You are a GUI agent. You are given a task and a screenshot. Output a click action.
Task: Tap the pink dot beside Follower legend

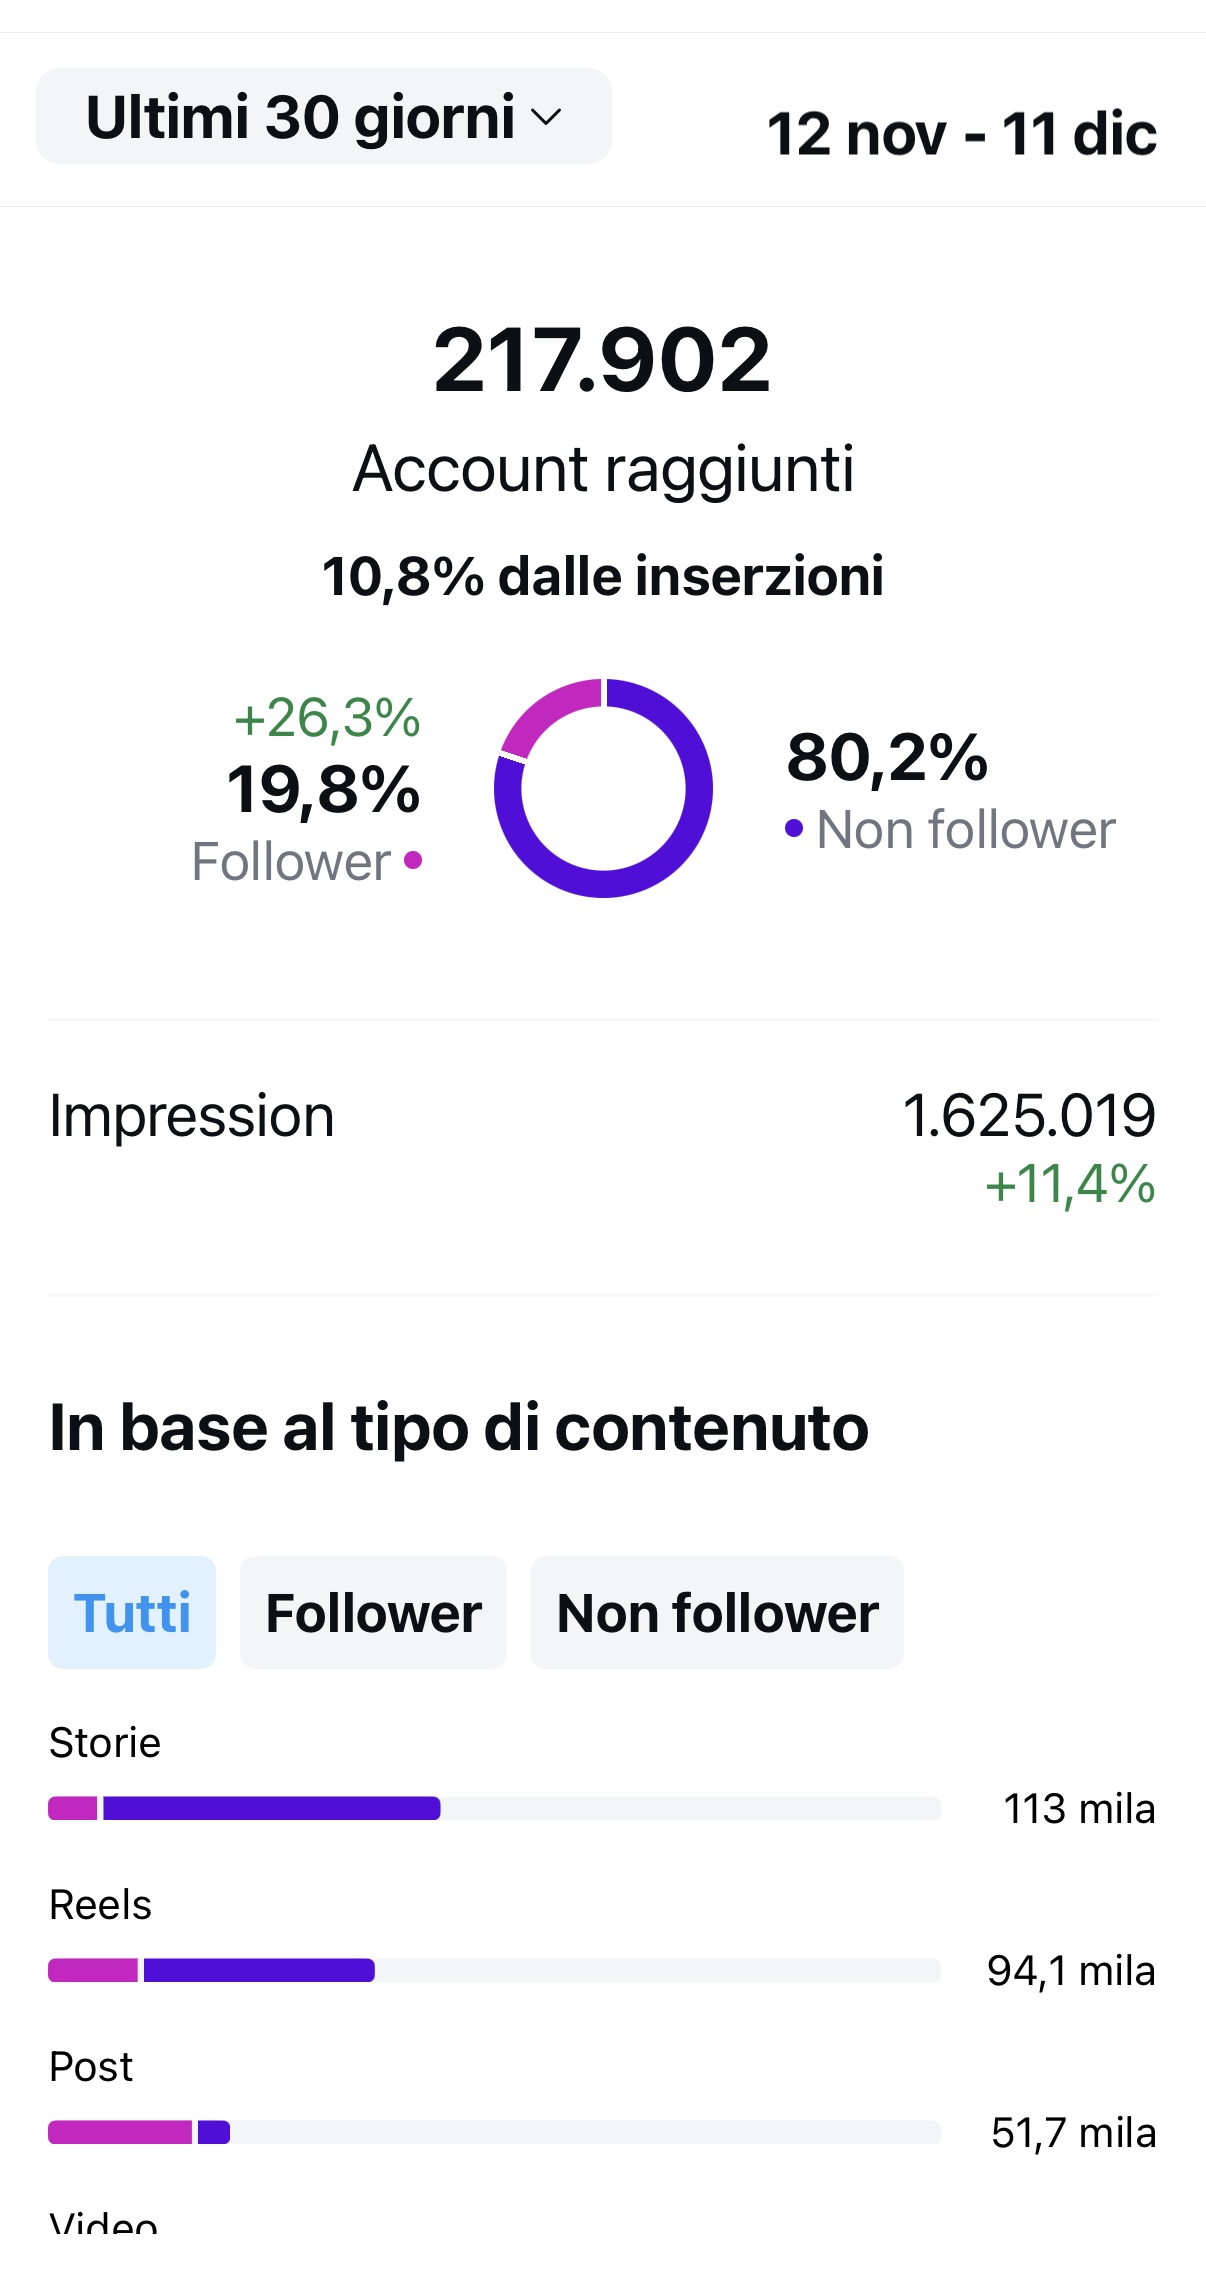click(413, 860)
